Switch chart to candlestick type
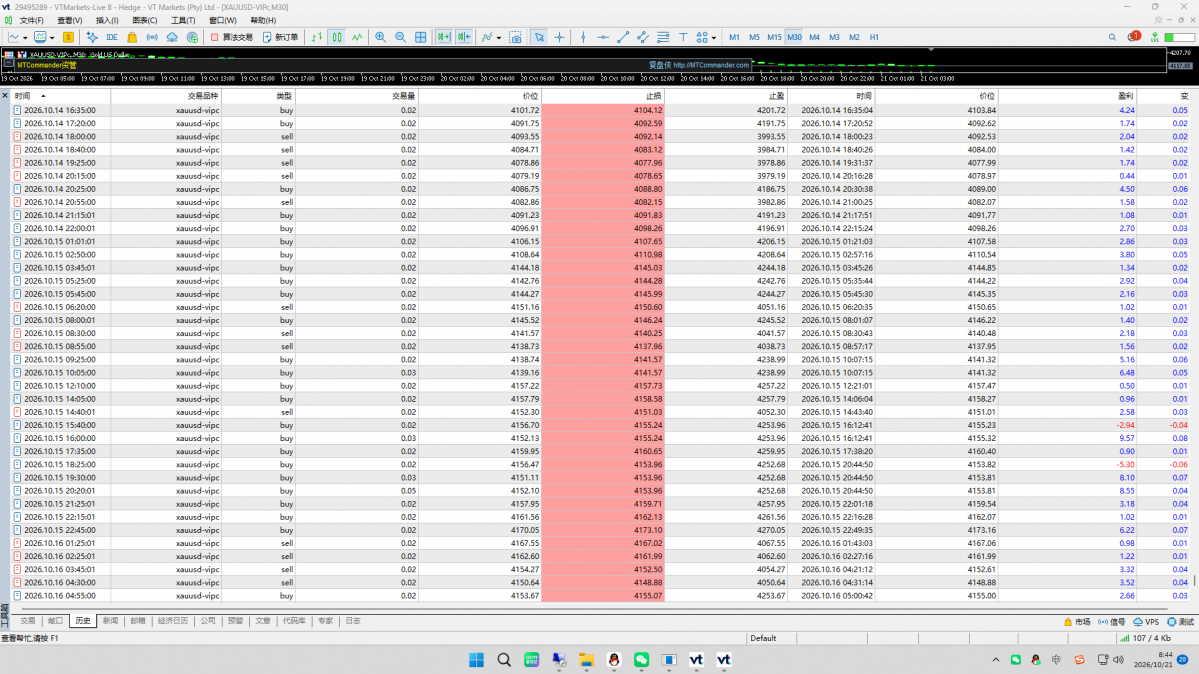Image resolution: width=1199 pixels, height=674 pixels. click(337, 37)
